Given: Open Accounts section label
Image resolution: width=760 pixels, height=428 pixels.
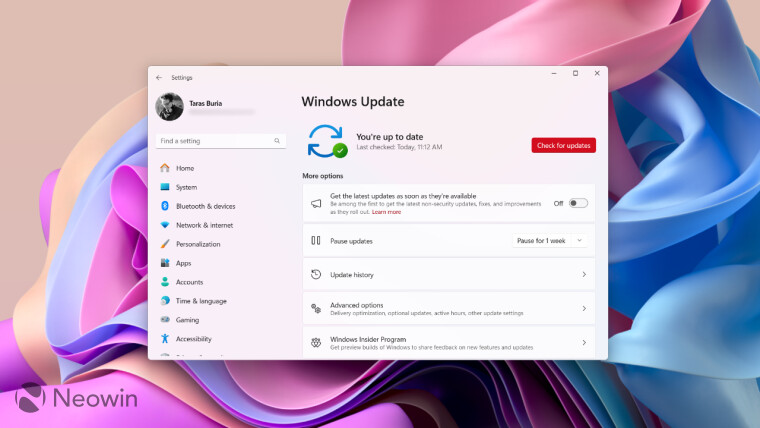Looking at the screenshot, I should coord(190,282).
